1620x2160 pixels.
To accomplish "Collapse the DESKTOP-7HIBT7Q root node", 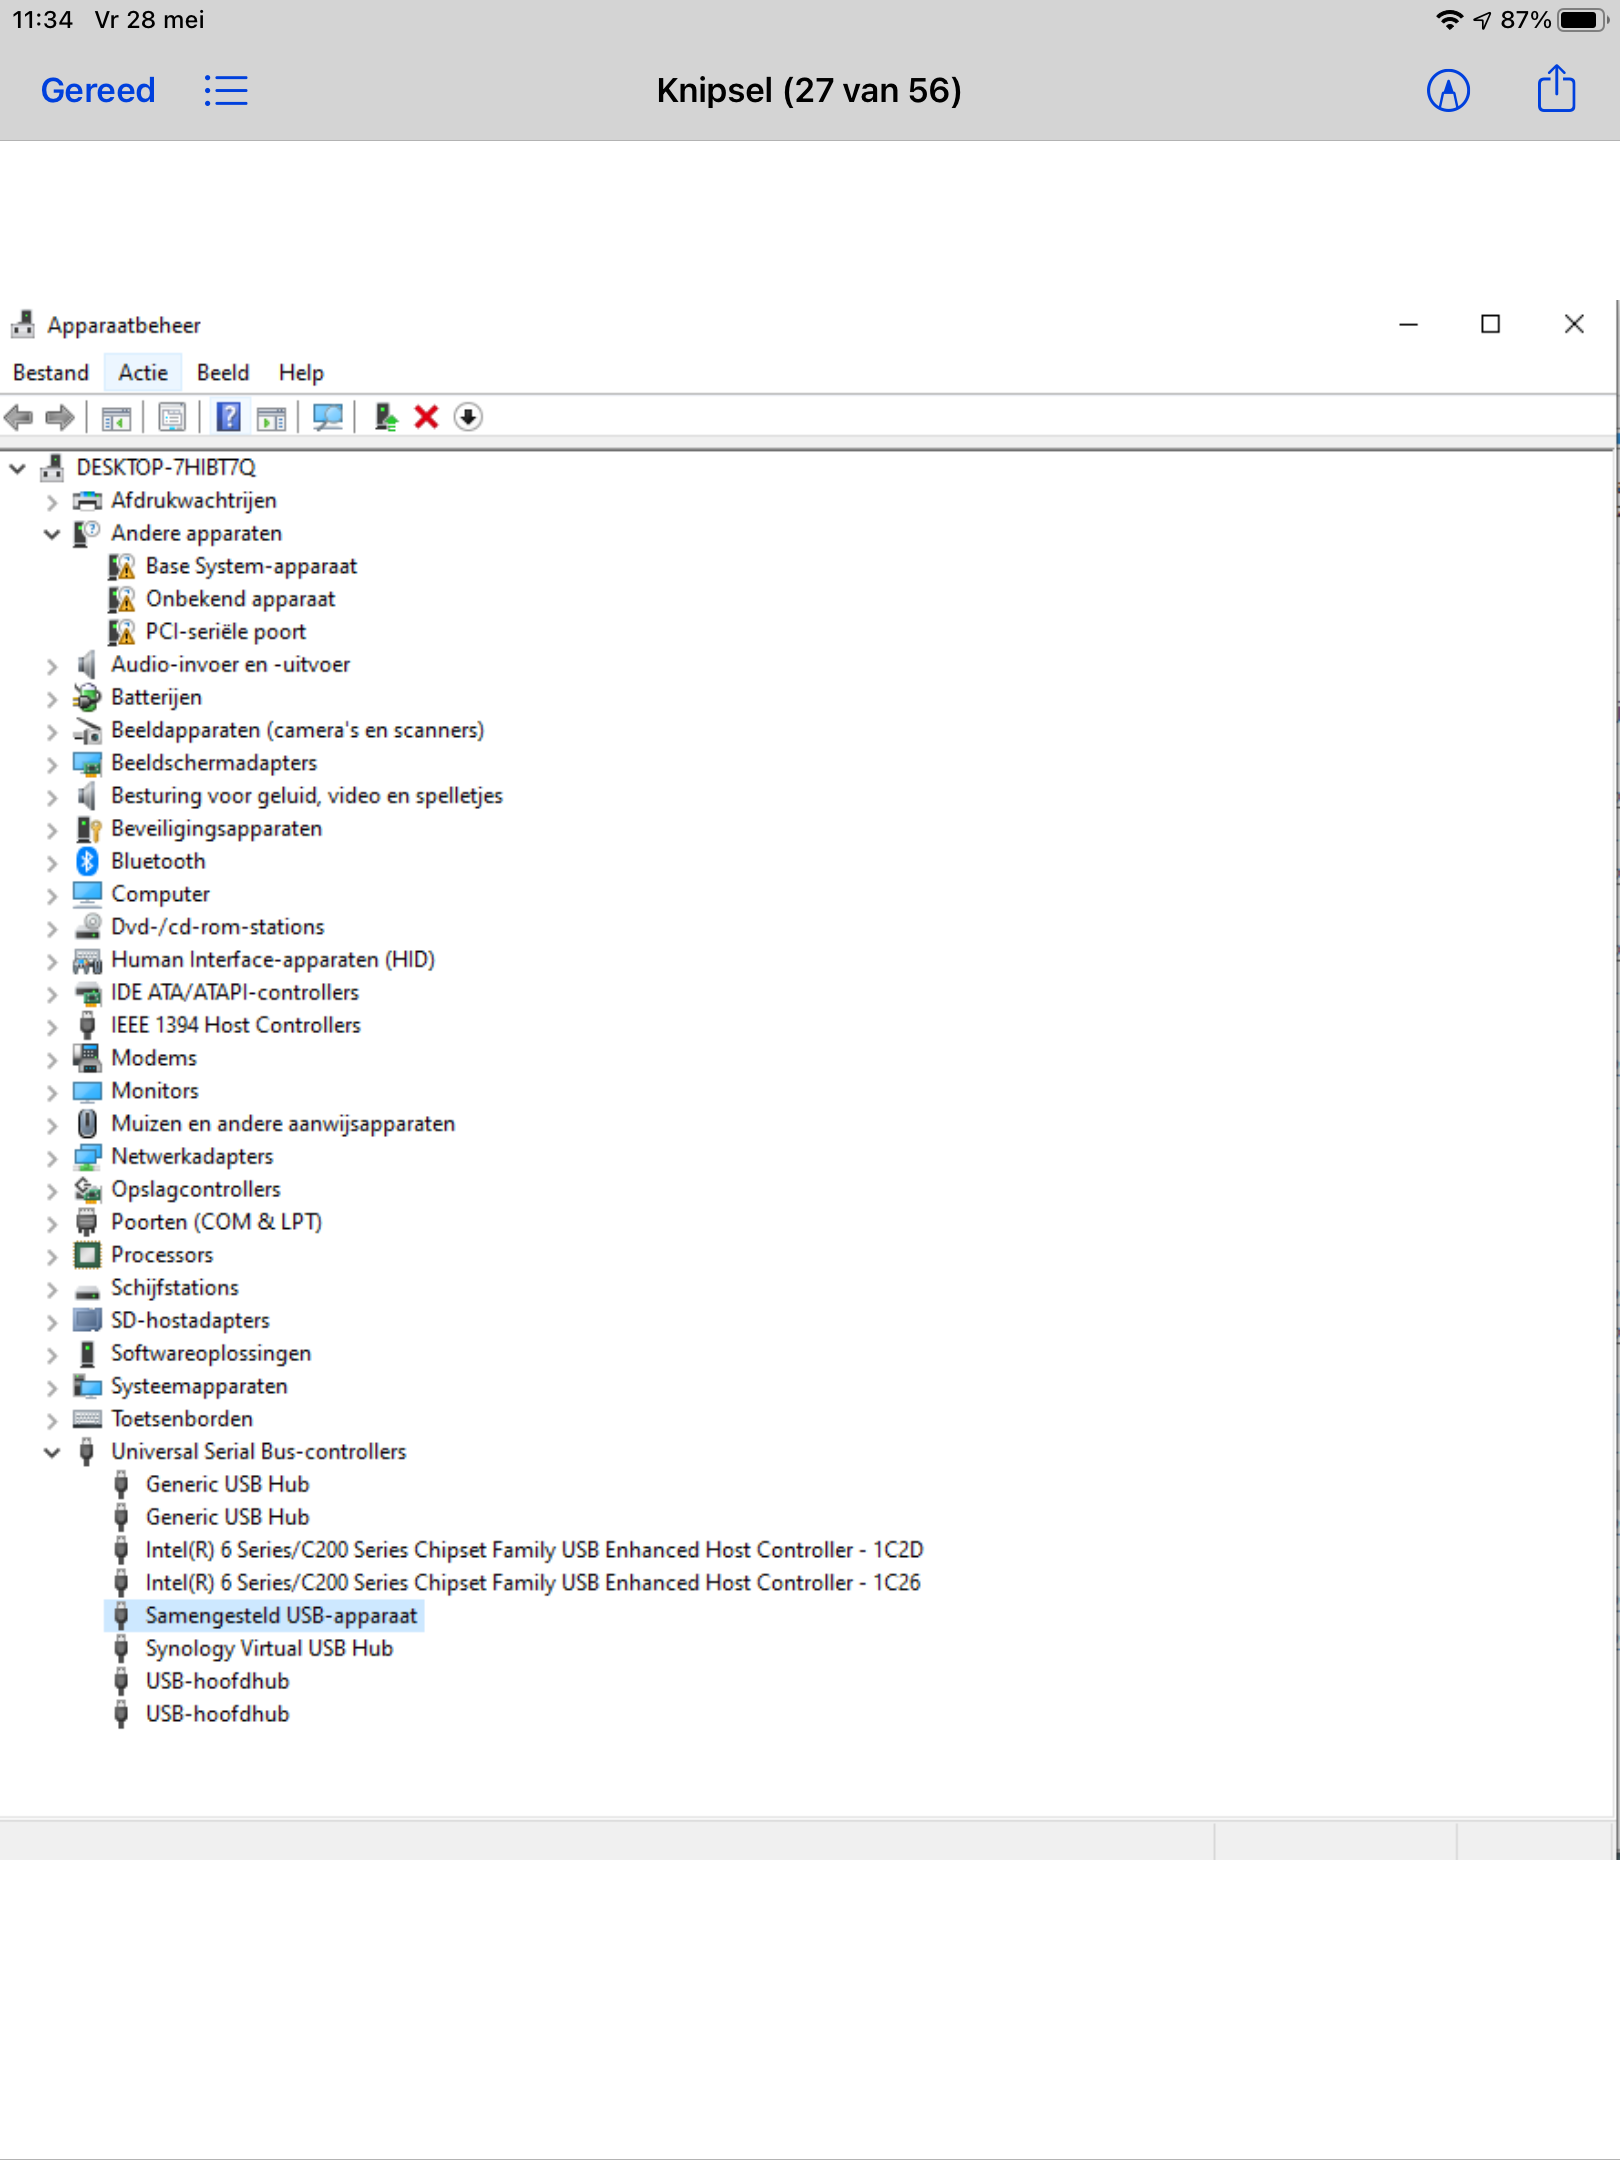I will (x=18, y=467).
